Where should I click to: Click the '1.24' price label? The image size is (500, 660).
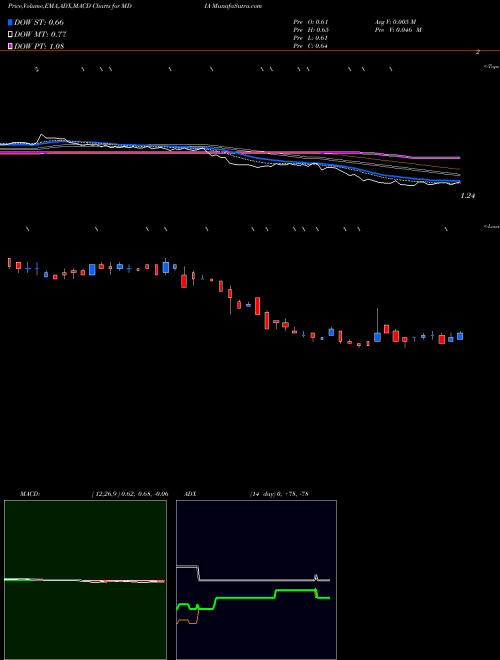pos(468,196)
